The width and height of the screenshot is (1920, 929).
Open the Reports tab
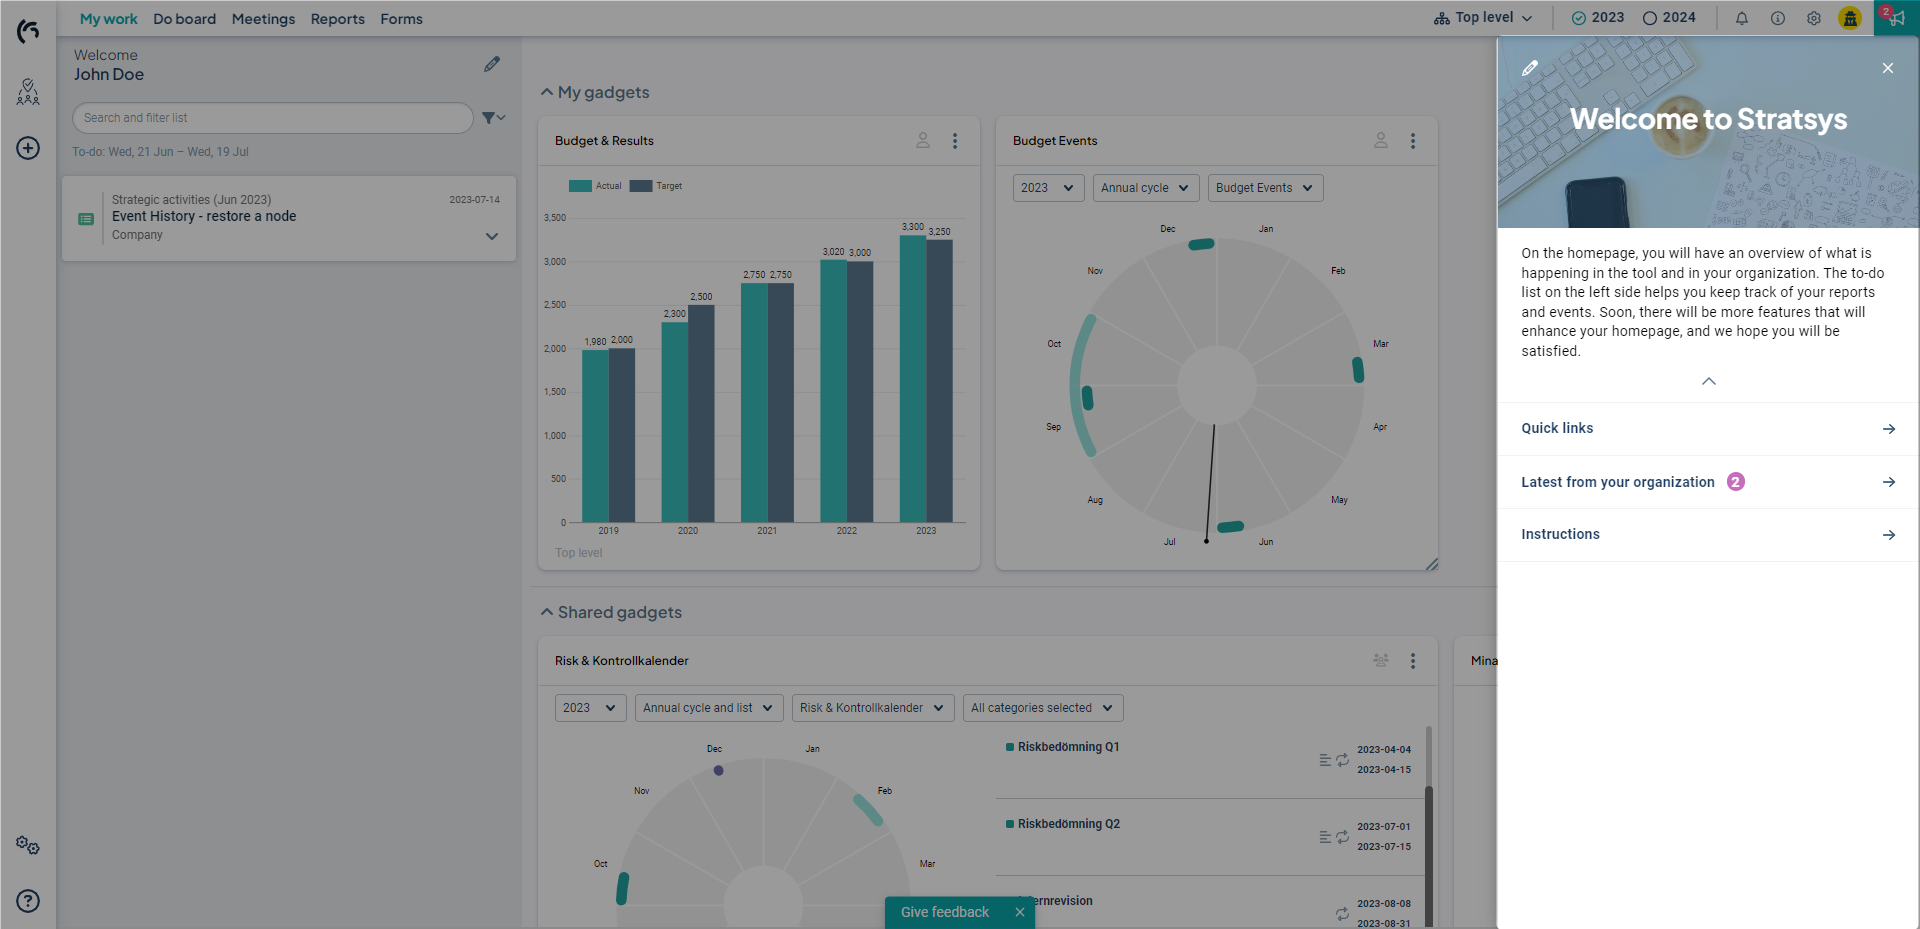[338, 19]
